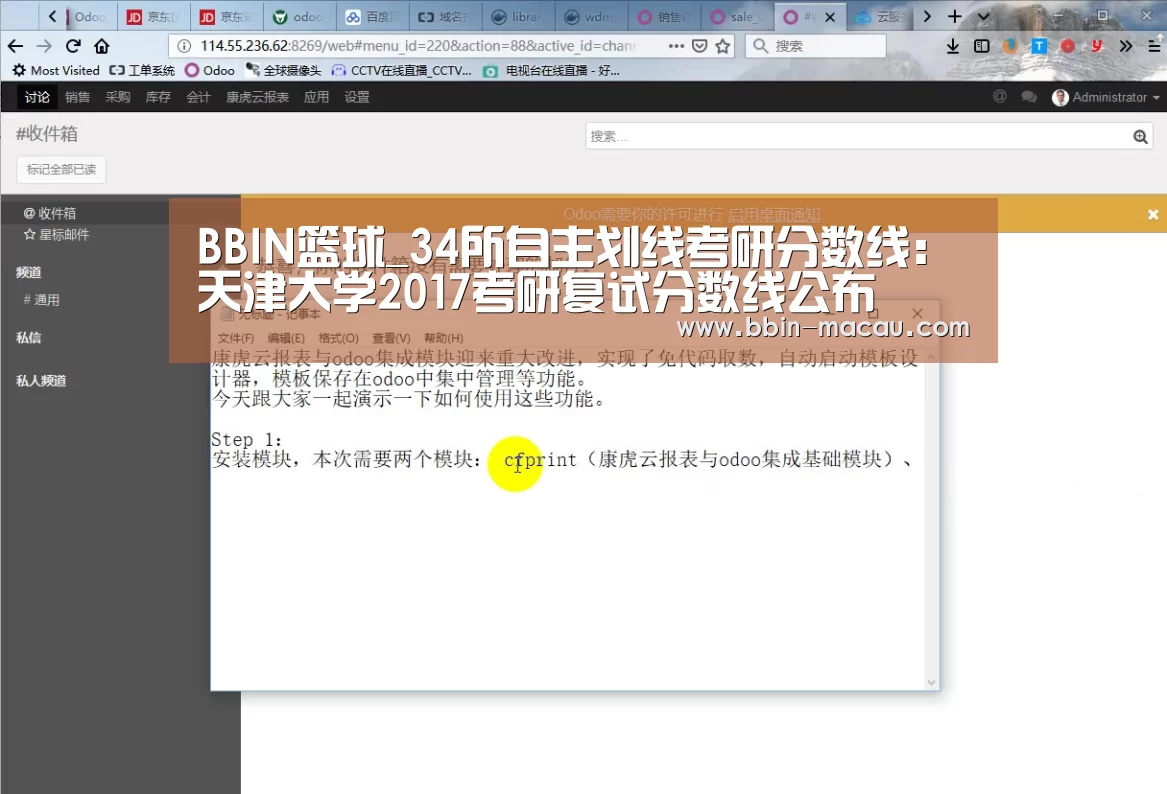Click the browser address bar URL
This screenshot has width=1167, height=794.
pyautogui.click(x=418, y=46)
